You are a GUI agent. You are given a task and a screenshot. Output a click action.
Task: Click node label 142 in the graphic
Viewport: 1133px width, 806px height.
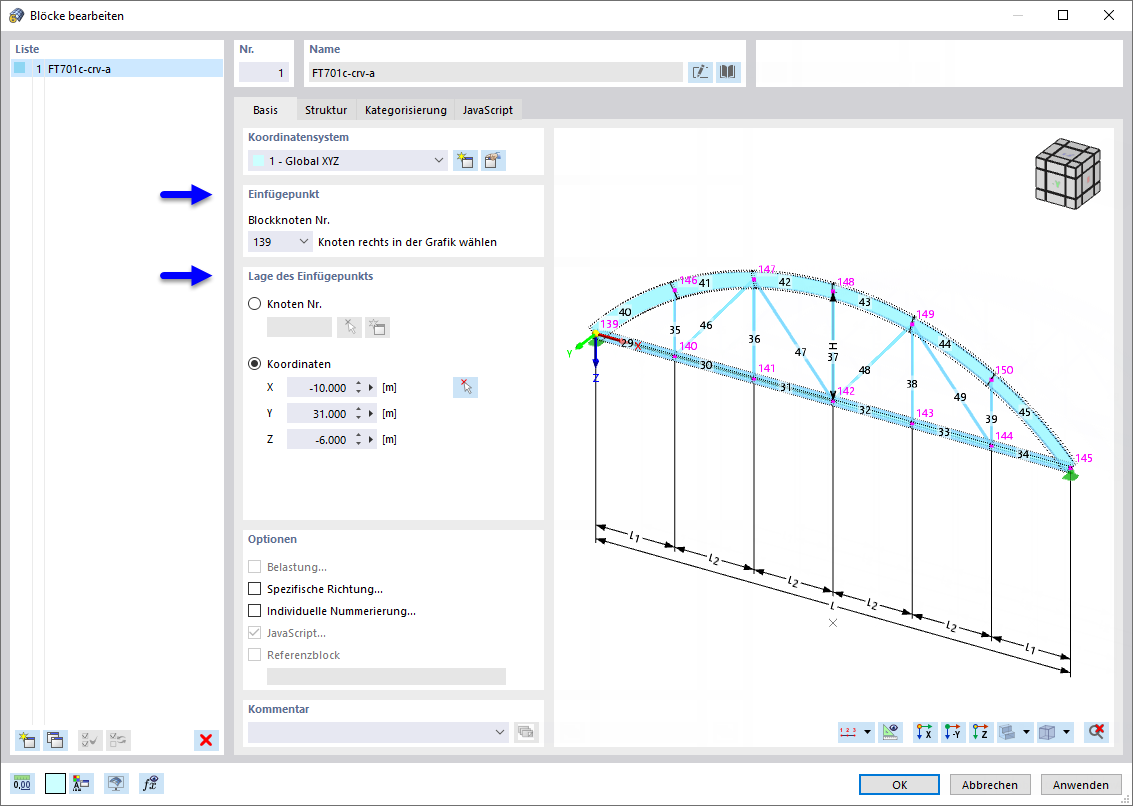click(x=846, y=391)
